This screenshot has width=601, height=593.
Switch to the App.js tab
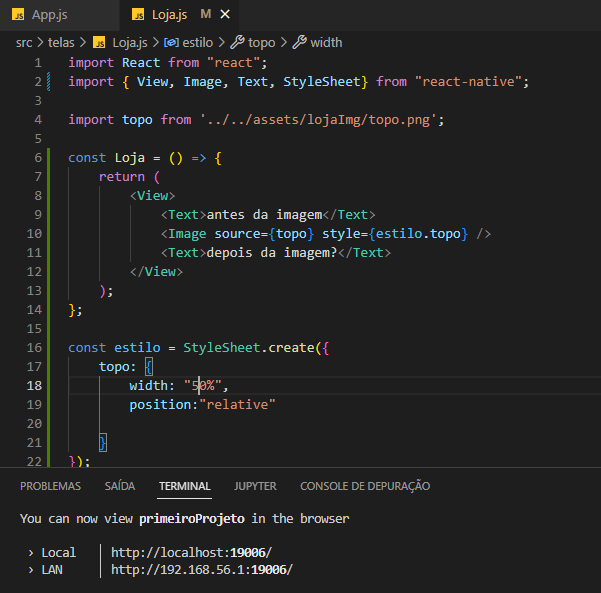[49, 15]
